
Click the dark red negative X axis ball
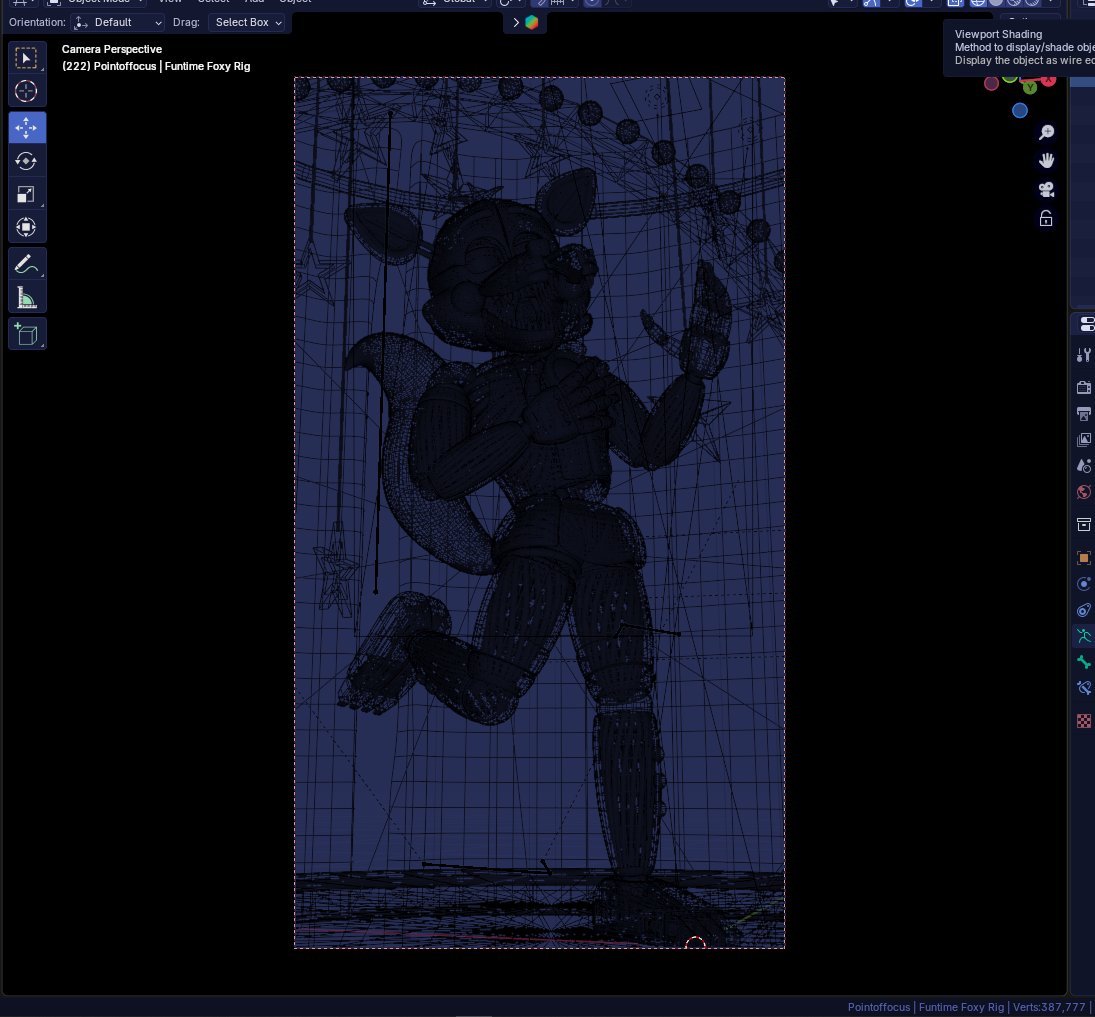coord(991,84)
